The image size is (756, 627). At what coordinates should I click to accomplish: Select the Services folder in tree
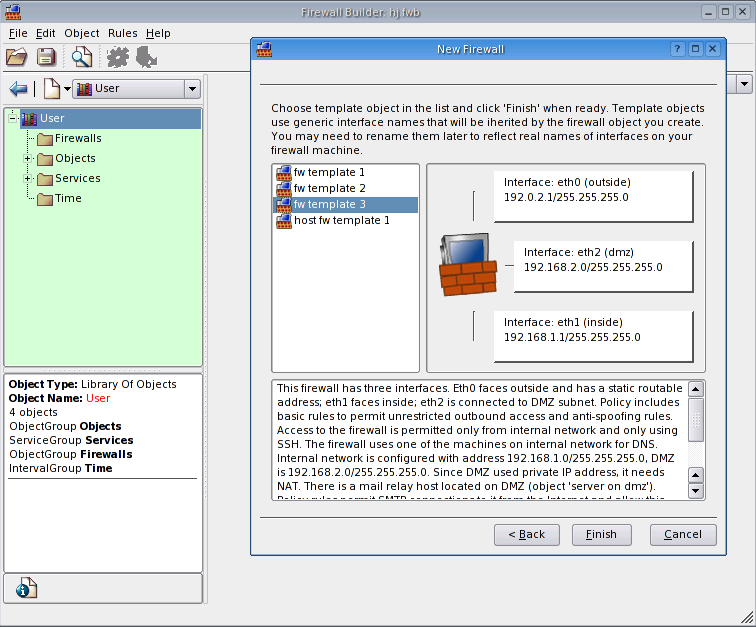pos(78,178)
